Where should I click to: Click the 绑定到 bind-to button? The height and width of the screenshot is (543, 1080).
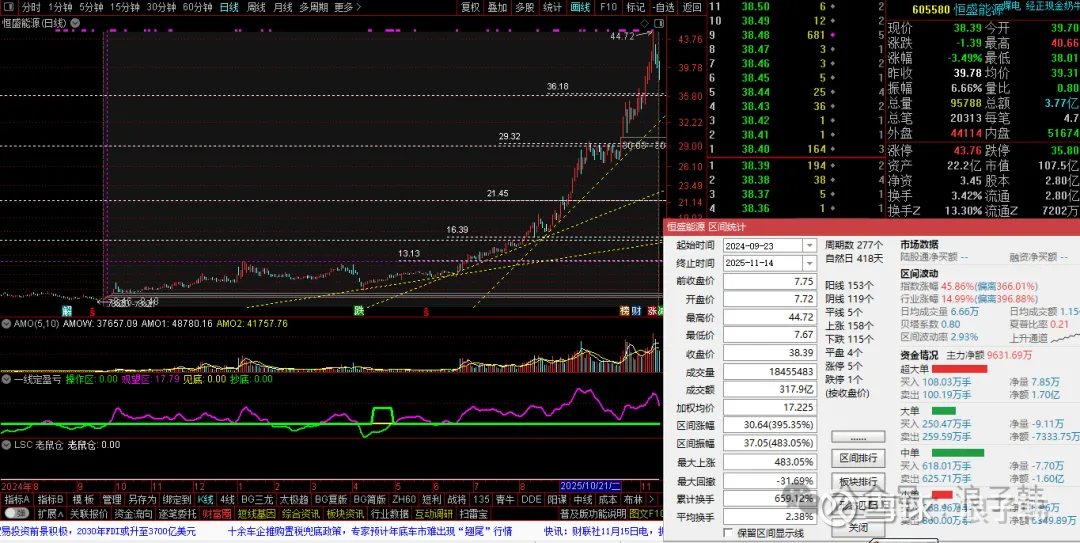(x=177, y=500)
